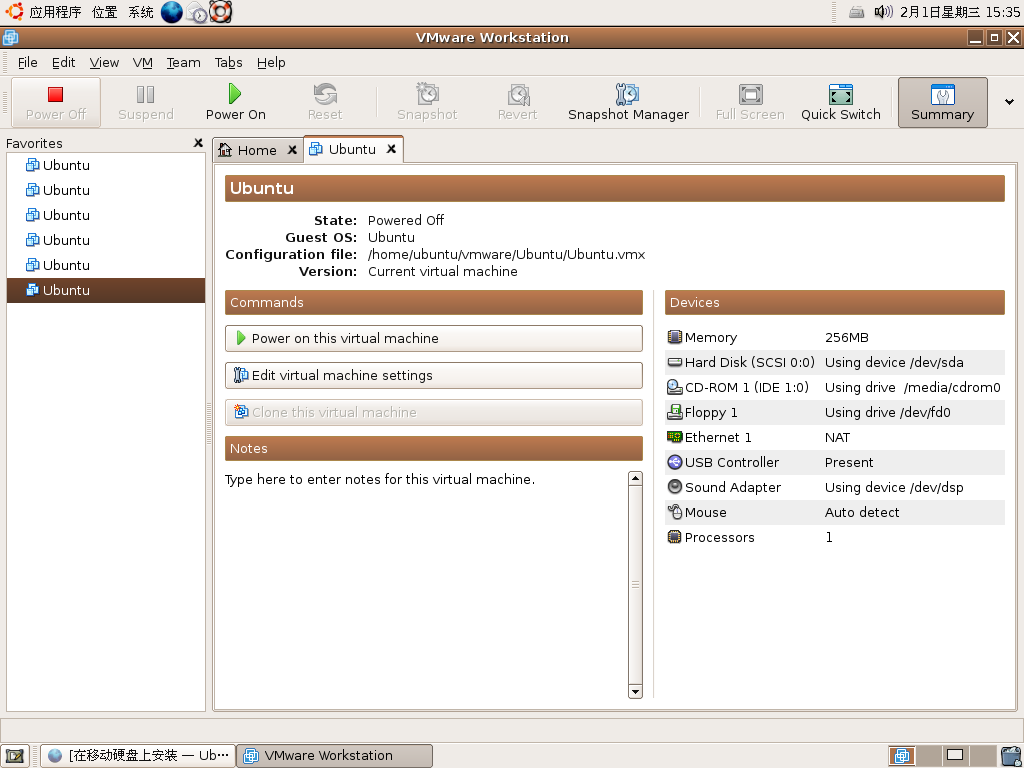The height and width of the screenshot is (768, 1024).
Task: Open the 系统 system menu
Action: pyautogui.click(x=140, y=12)
